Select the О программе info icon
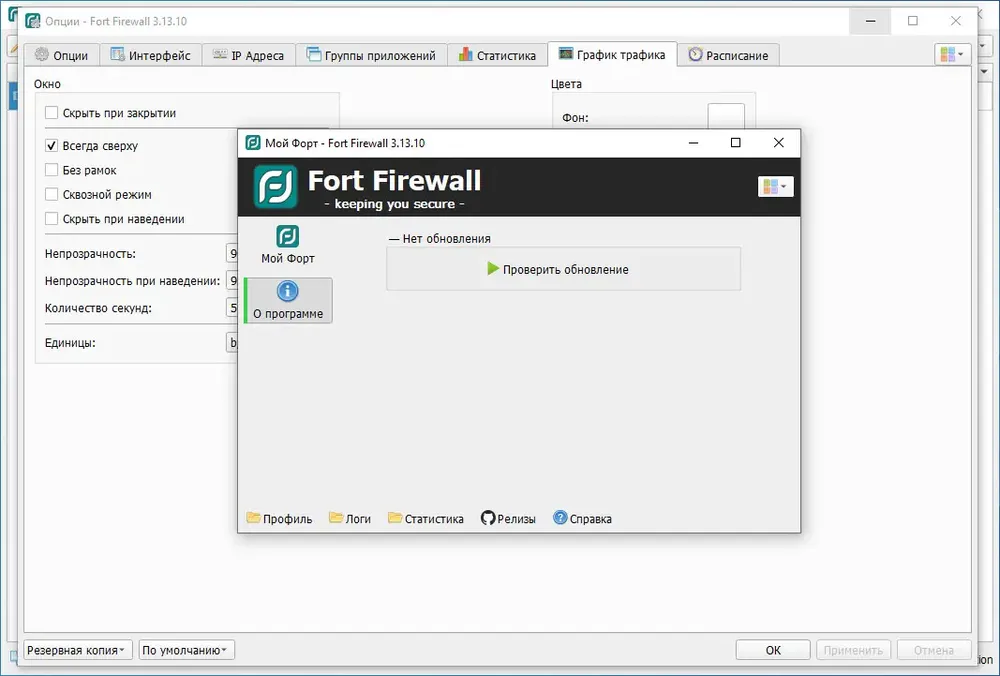The width and height of the screenshot is (1000, 676). [x=288, y=291]
